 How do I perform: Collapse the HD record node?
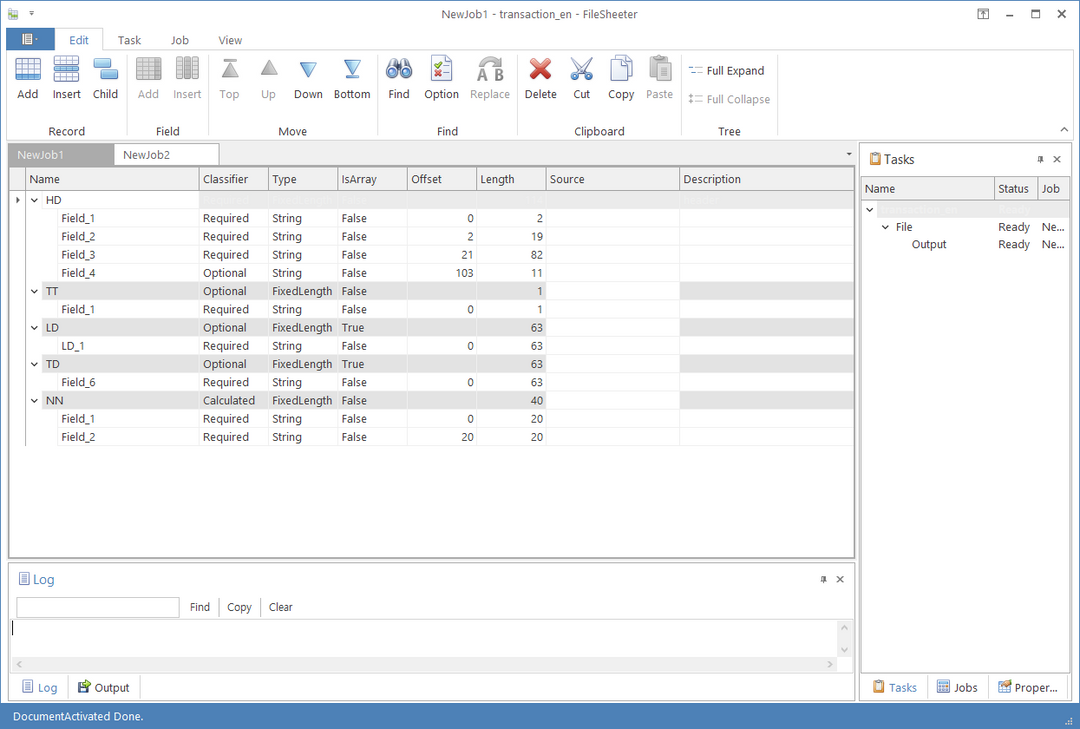pyautogui.click(x=35, y=201)
